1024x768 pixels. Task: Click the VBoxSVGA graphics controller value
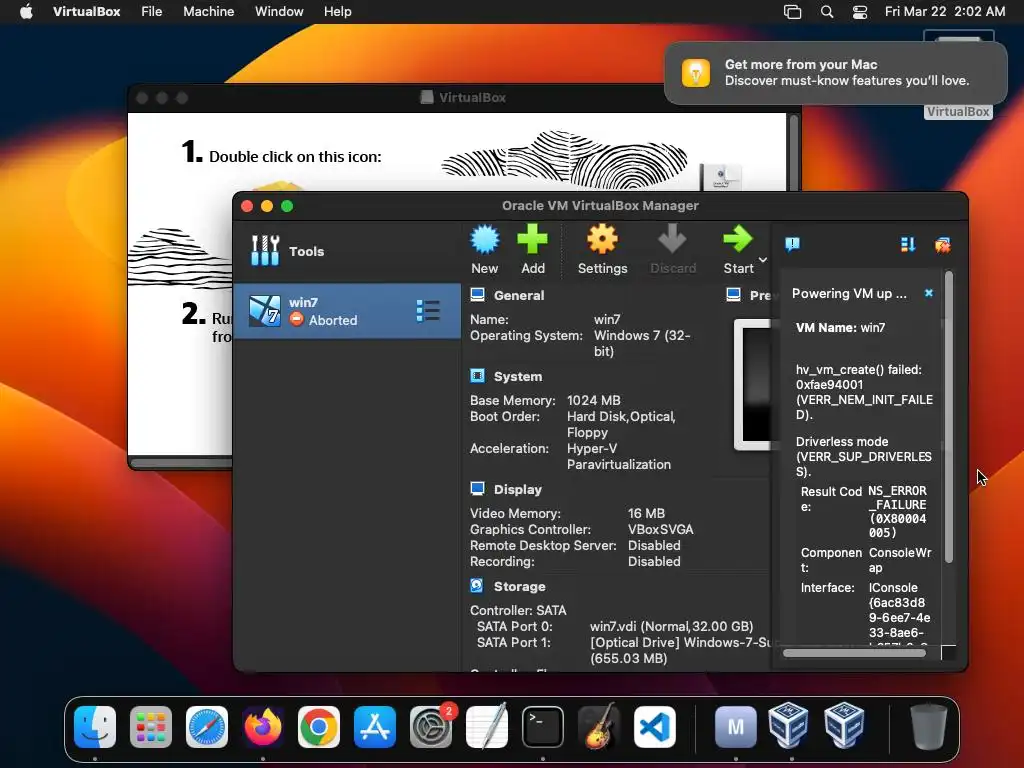(660, 530)
